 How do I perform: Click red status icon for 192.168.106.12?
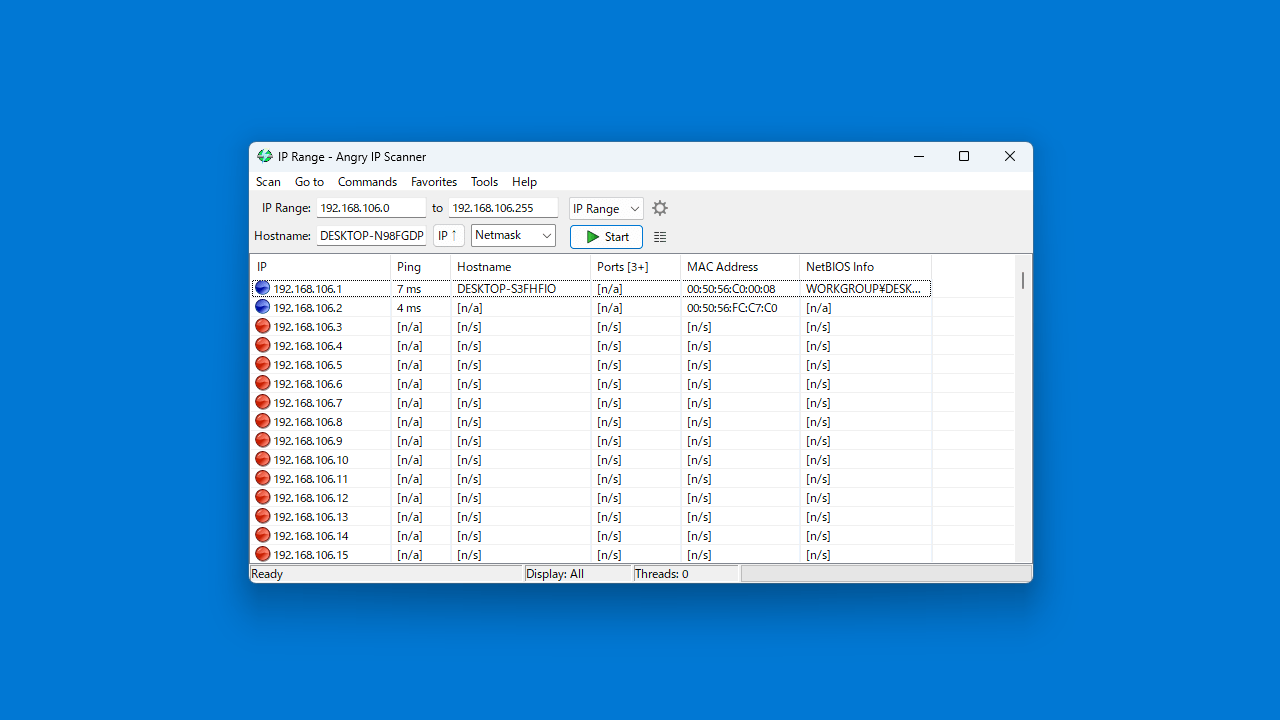[263, 497]
